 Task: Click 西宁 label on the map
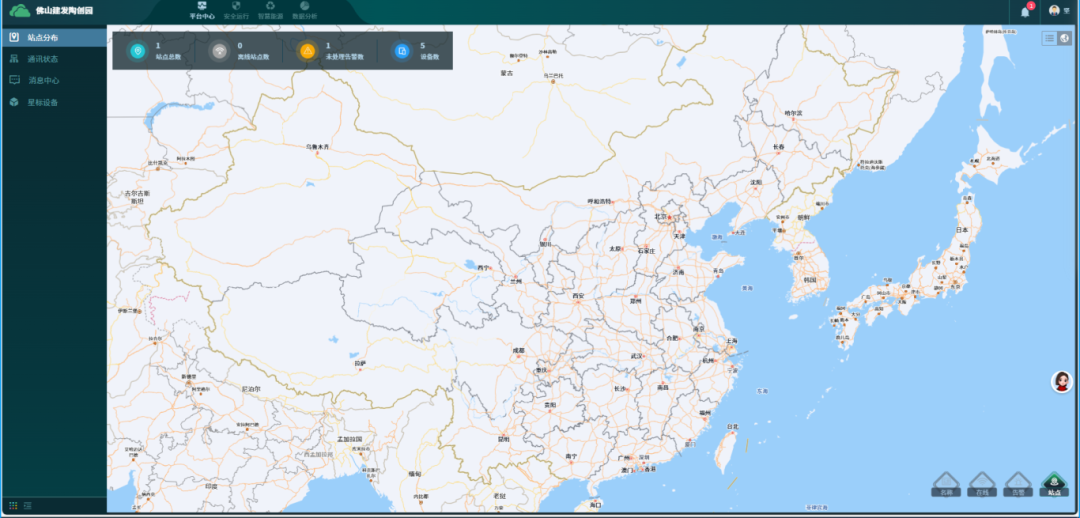tap(484, 267)
